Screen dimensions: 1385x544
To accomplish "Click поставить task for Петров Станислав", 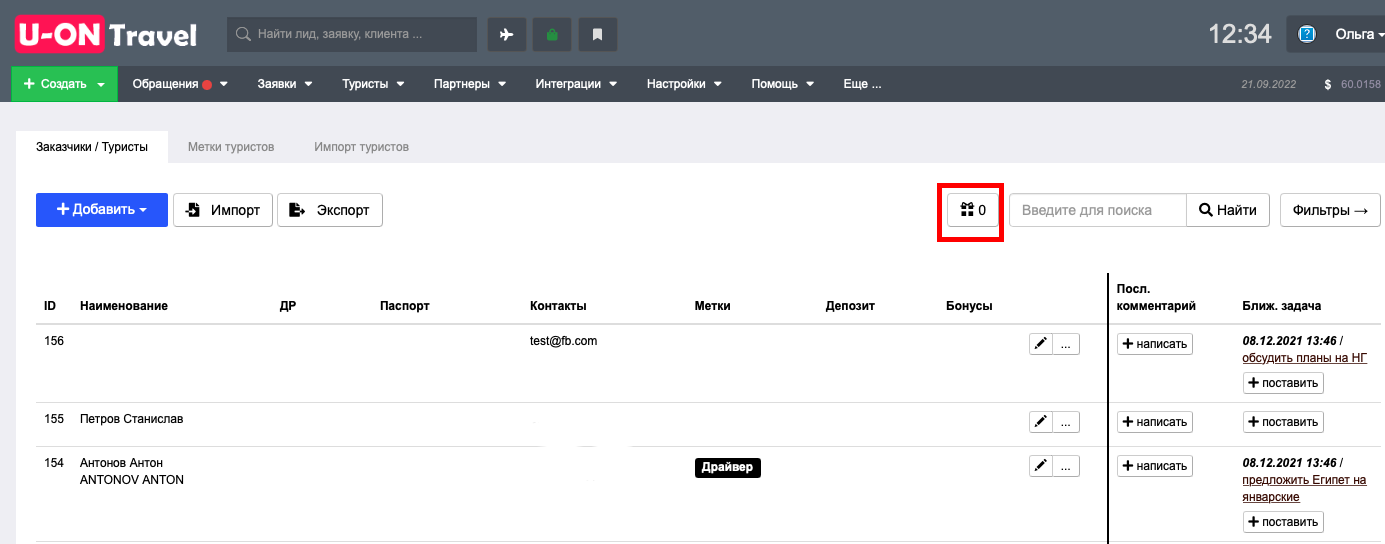I will [1283, 422].
